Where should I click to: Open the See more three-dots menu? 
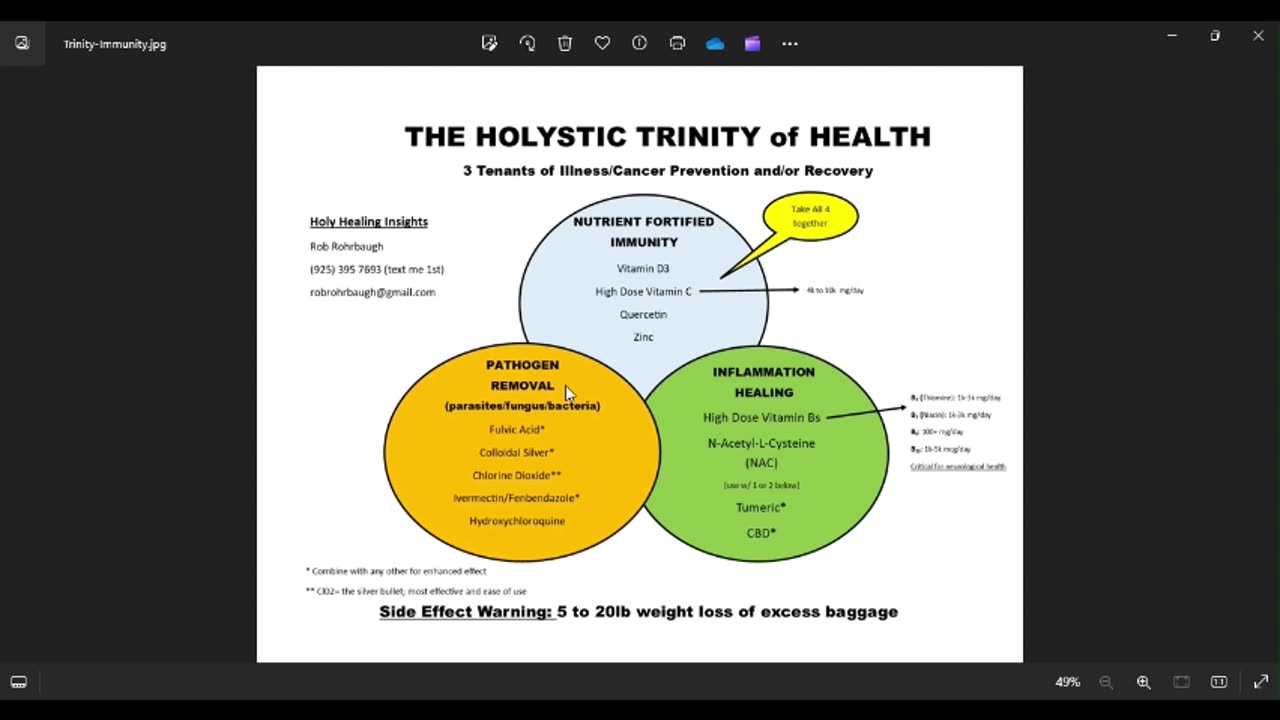790,43
